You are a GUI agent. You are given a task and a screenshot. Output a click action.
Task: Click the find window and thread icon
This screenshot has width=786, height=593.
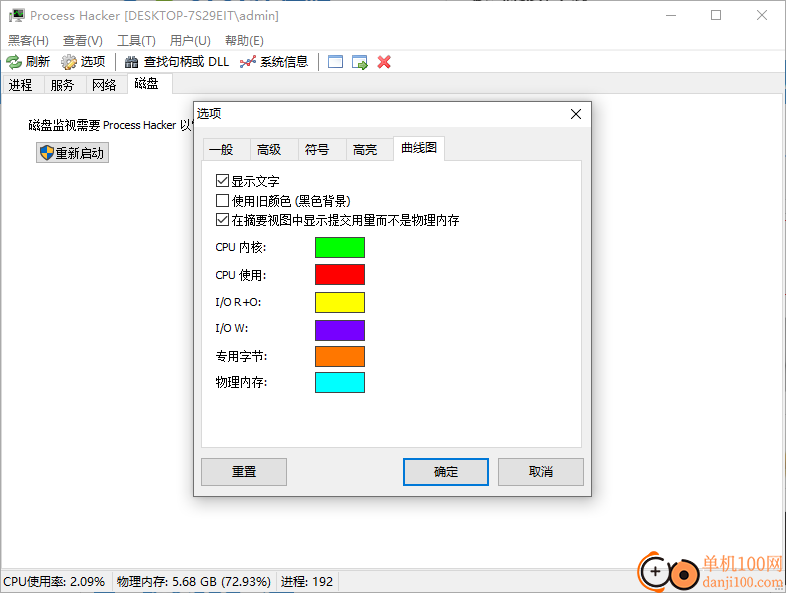coord(360,62)
